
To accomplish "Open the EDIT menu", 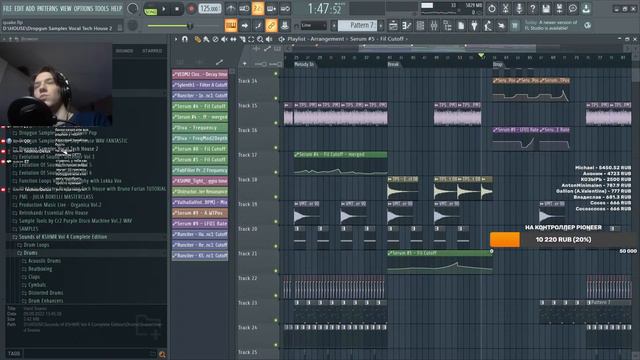I will click(19, 8).
